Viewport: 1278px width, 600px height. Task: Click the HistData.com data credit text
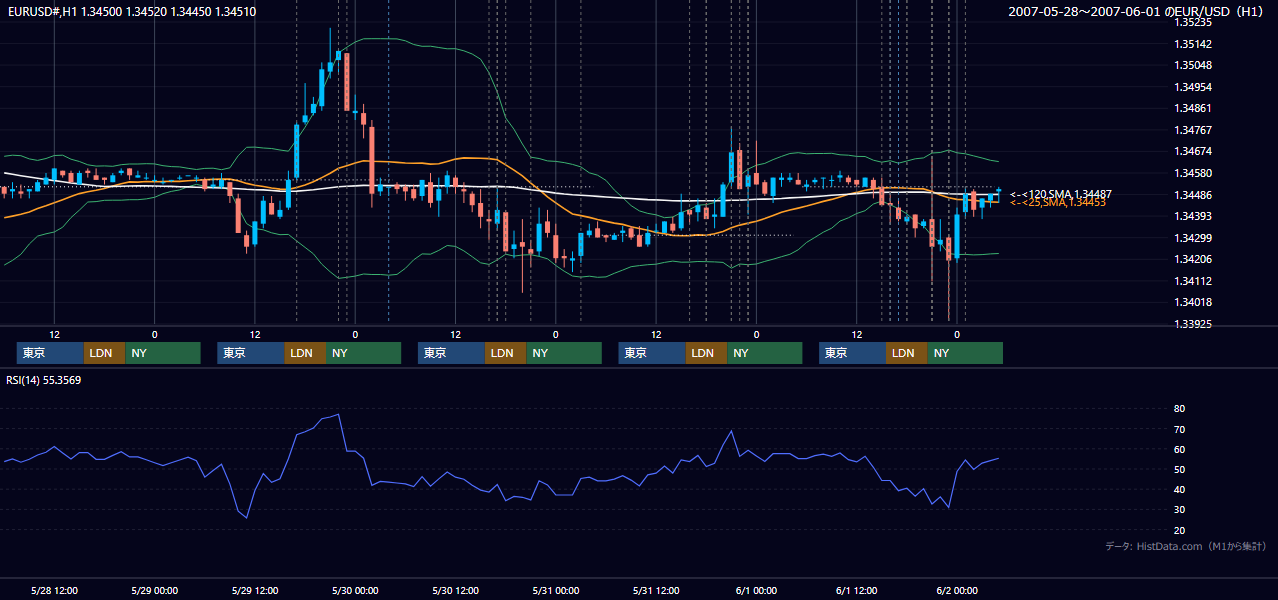(x=1186, y=546)
